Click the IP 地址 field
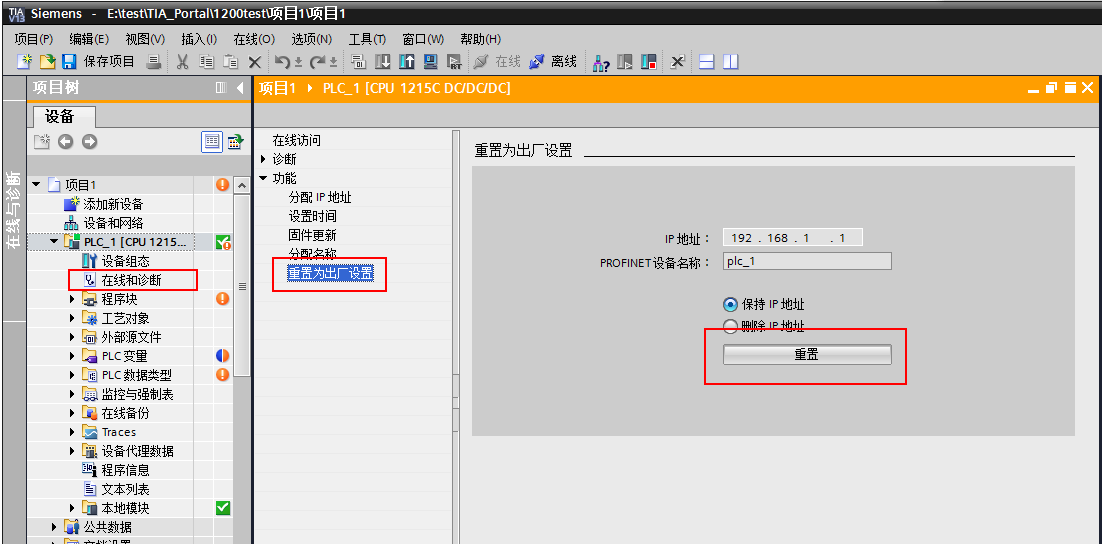The height and width of the screenshot is (544, 1102). pyautogui.click(x=793, y=238)
